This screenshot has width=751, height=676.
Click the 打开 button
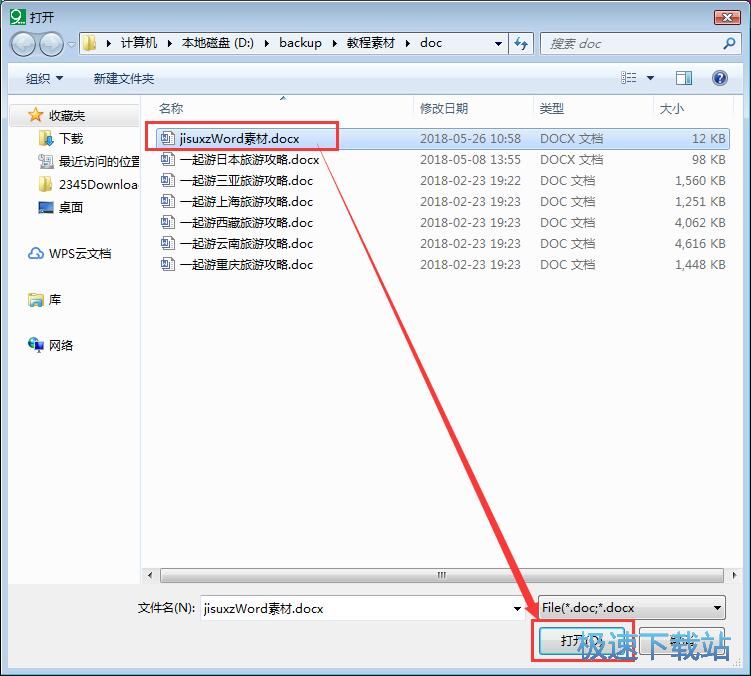(581, 641)
